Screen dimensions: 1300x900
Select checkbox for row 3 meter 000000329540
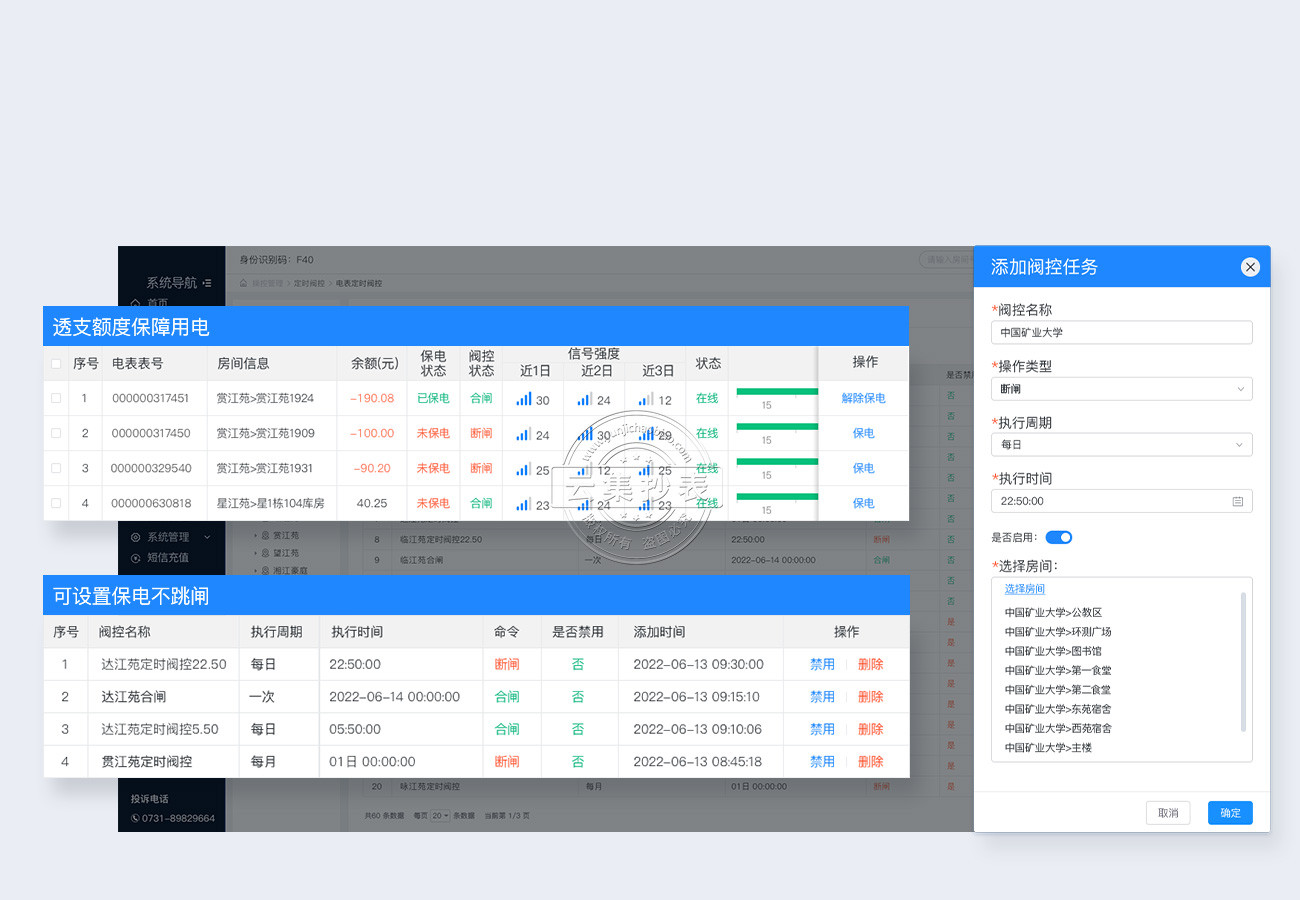(x=56, y=468)
